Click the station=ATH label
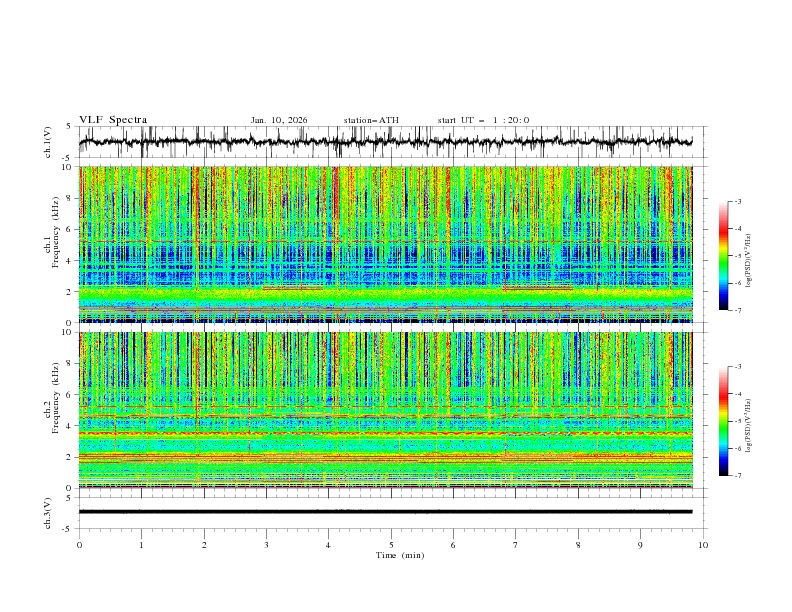The image size is (792, 612). (371, 120)
